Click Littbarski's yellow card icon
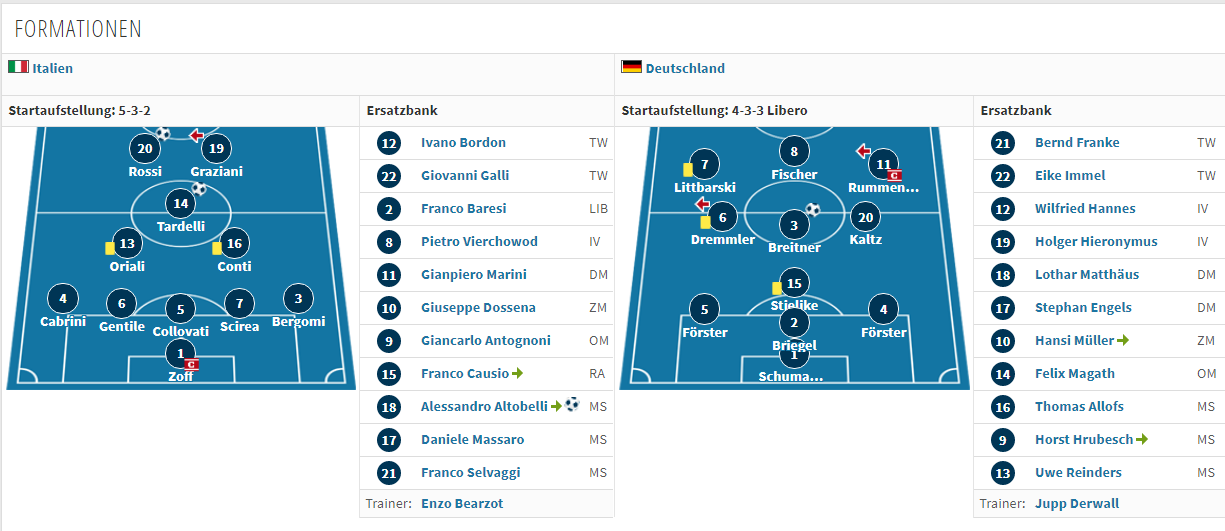The width and height of the screenshot is (1225, 531). (x=688, y=170)
